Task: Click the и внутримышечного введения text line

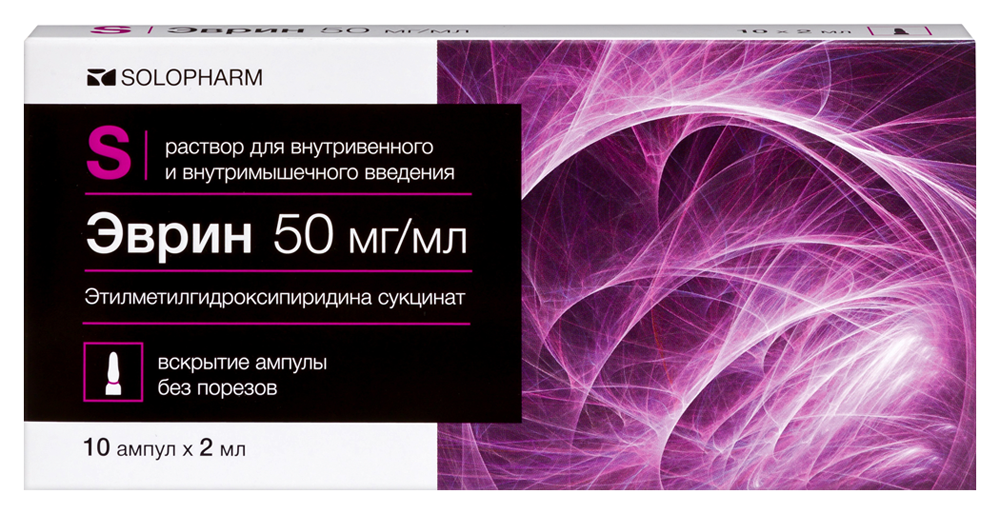Action: (x=301, y=172)
